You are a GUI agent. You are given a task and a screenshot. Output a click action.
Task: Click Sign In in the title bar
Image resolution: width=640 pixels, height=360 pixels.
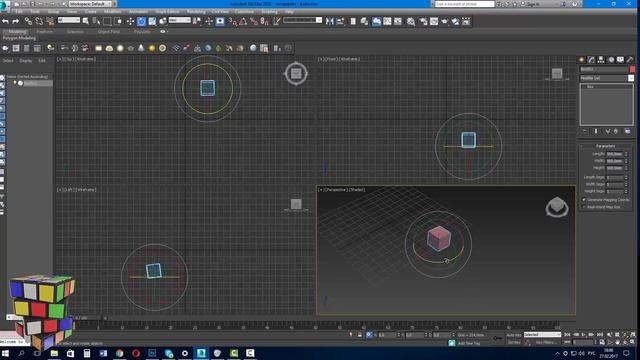(533, 4)
